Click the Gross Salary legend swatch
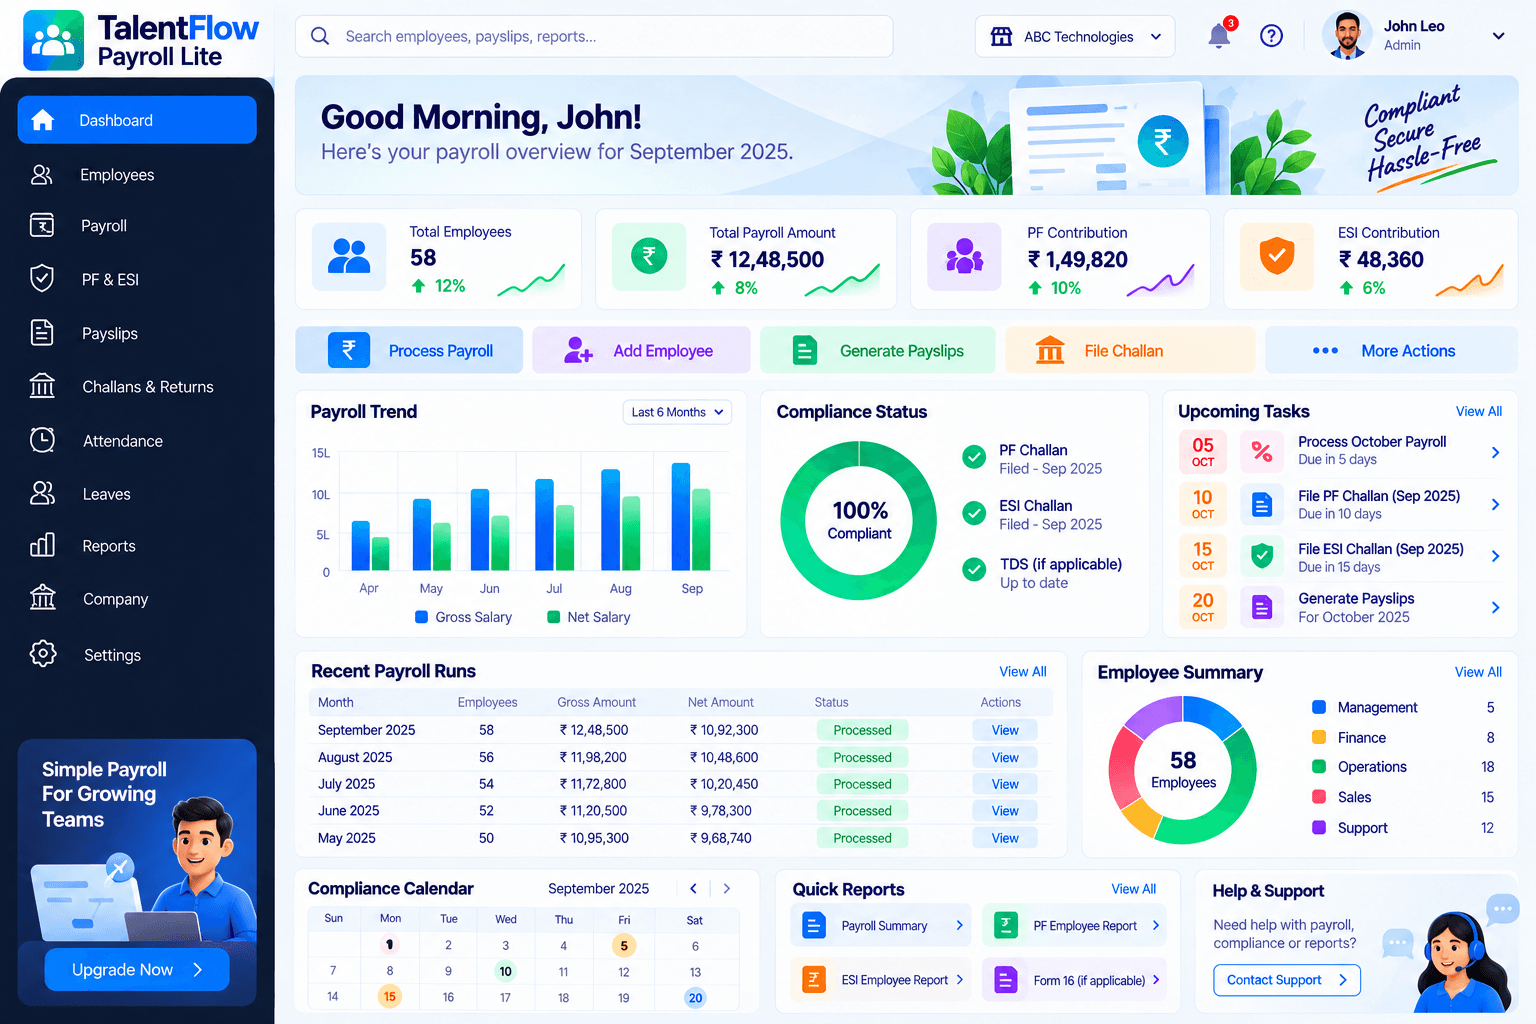This screenshot has width=1536, height=1024. coord(421,617)
